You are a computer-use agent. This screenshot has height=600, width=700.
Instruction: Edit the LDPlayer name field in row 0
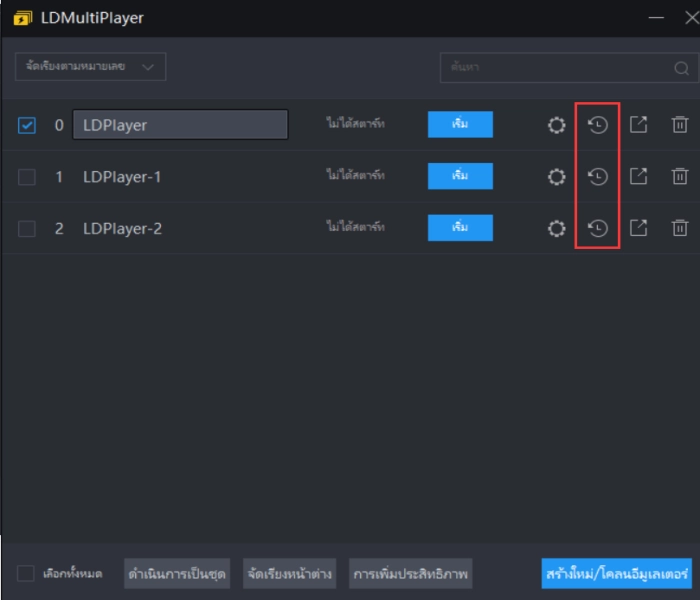point(180,125)
